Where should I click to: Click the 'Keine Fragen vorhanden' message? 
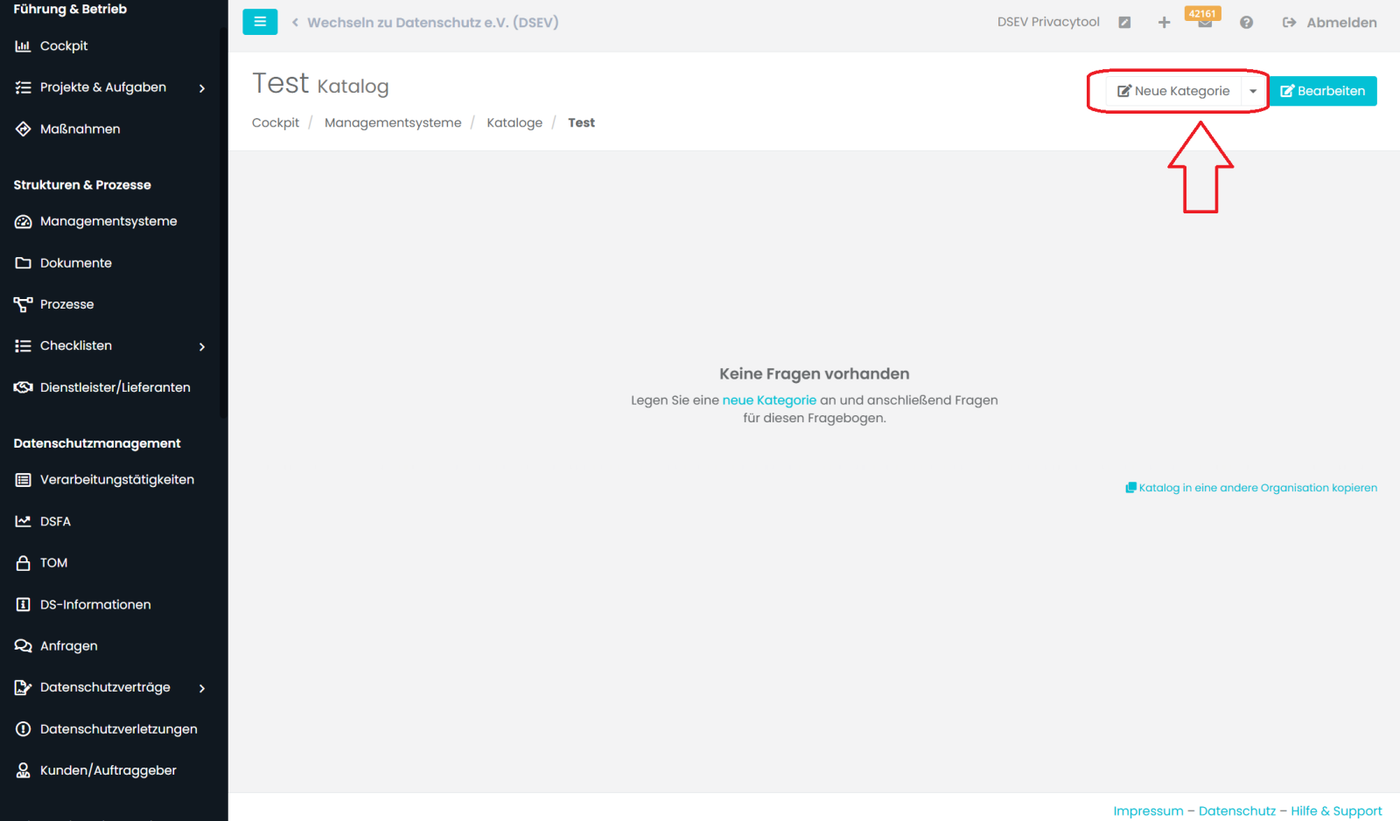[x=814, y=374]
